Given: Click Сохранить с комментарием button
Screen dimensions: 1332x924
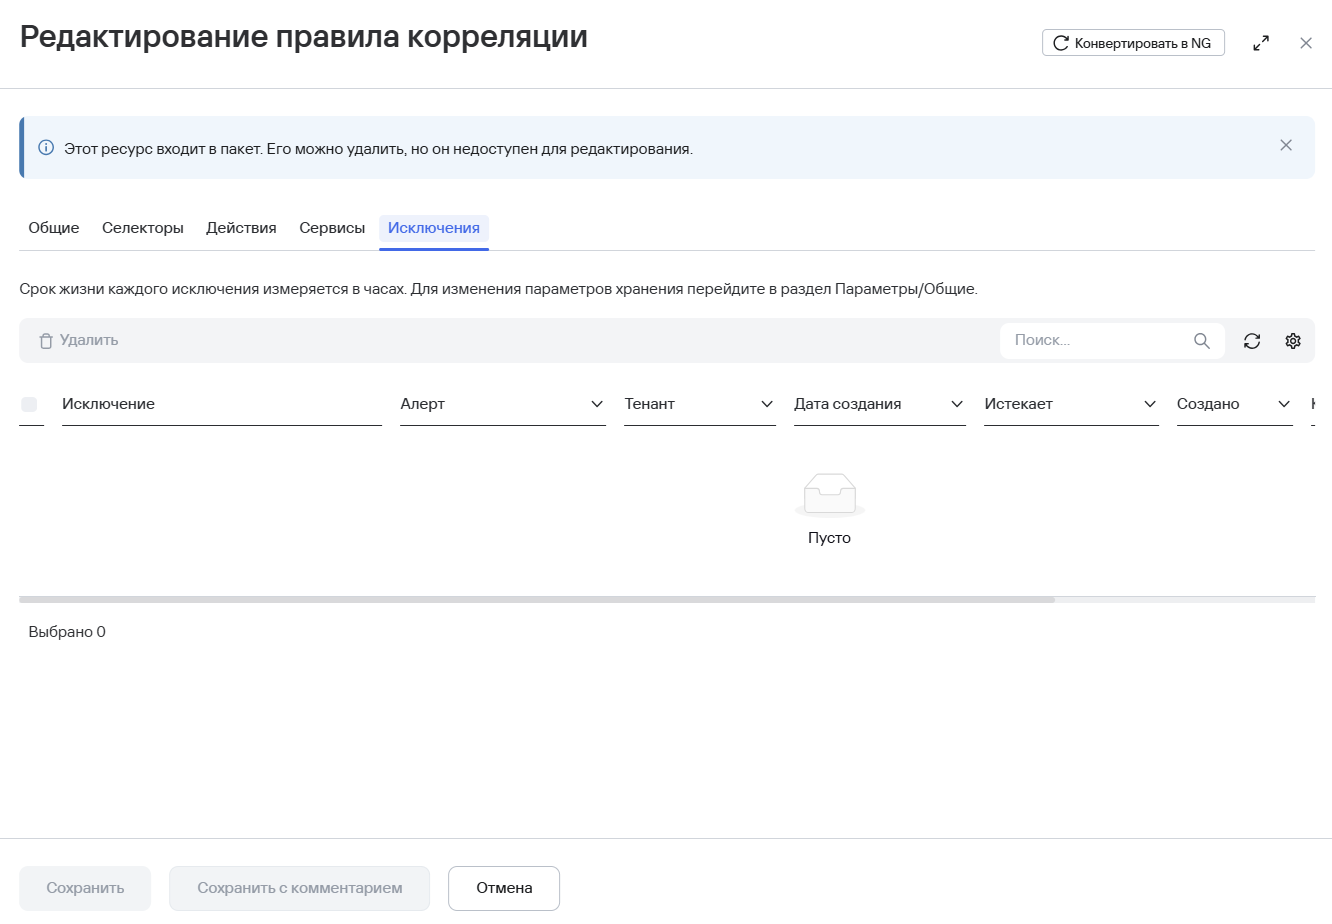Looking at the screenshot, I should (300, 888).
